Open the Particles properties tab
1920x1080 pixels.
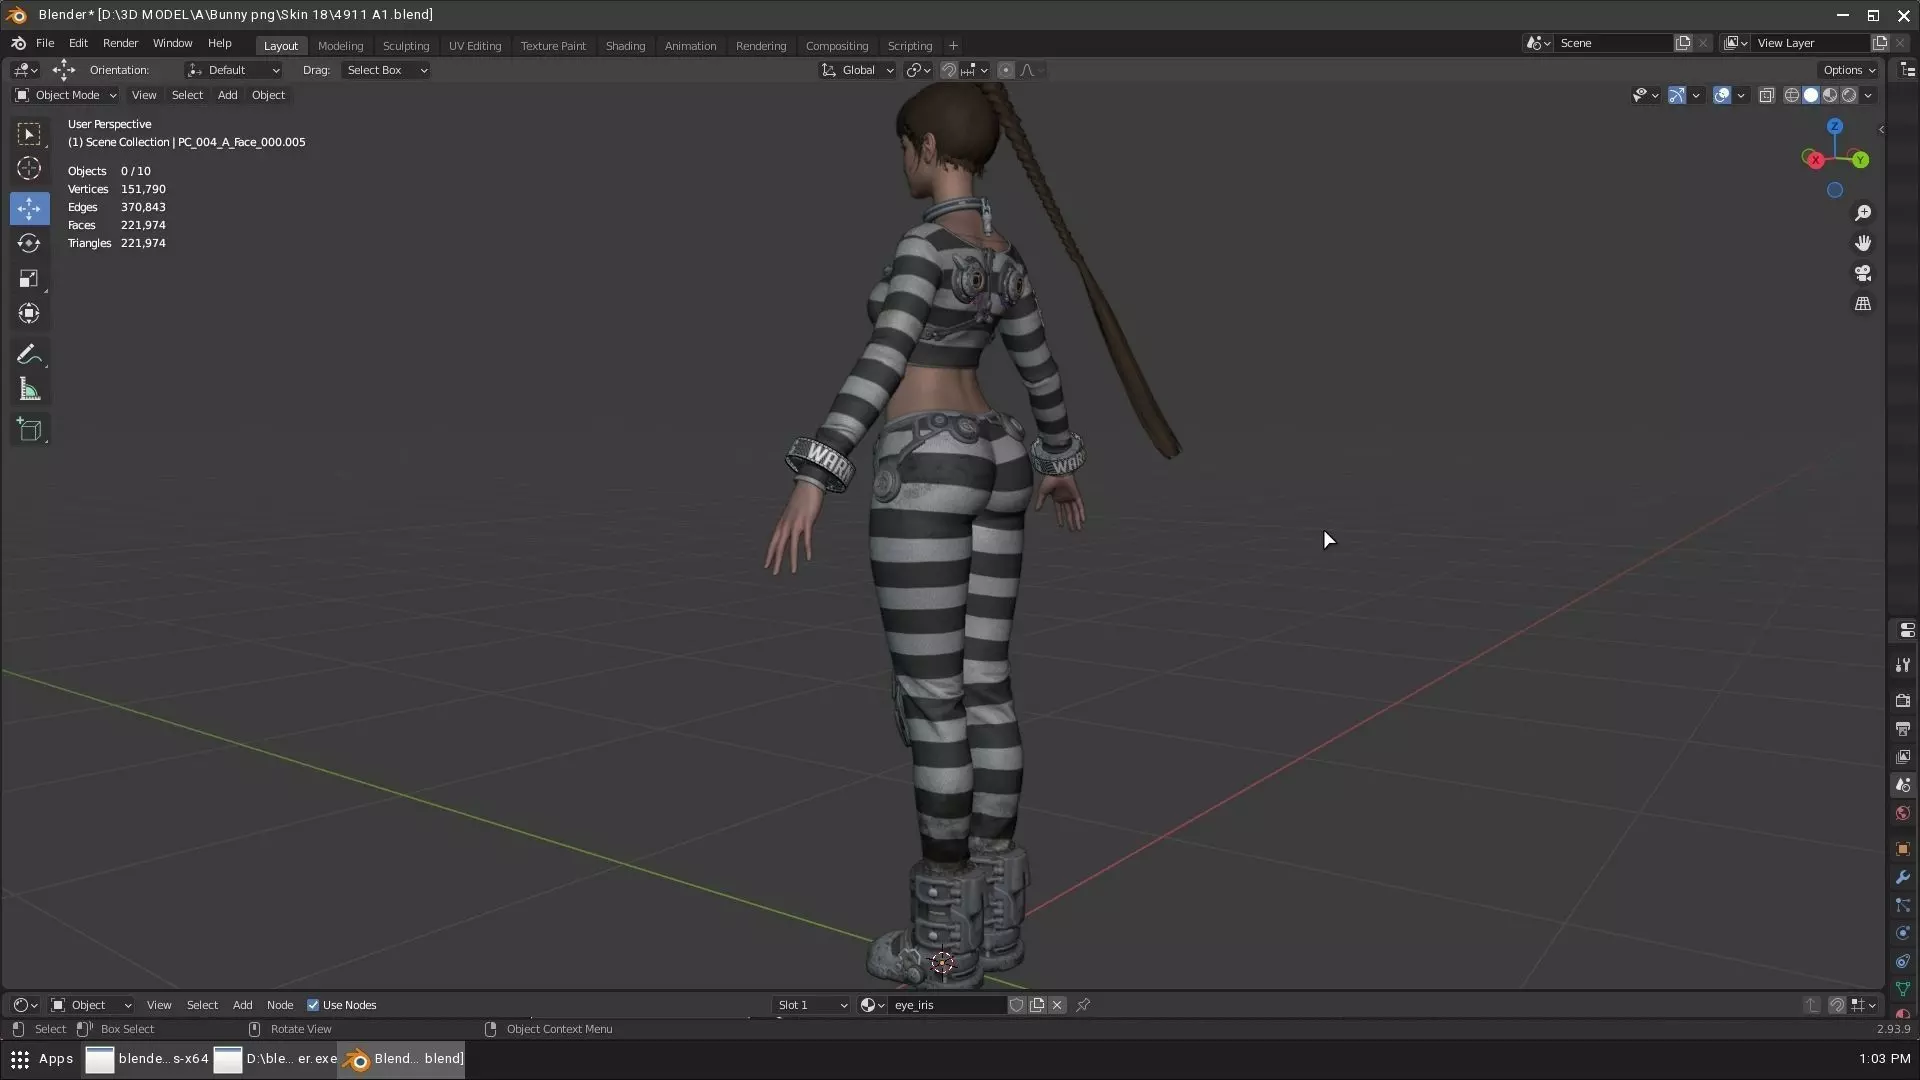1903,905
